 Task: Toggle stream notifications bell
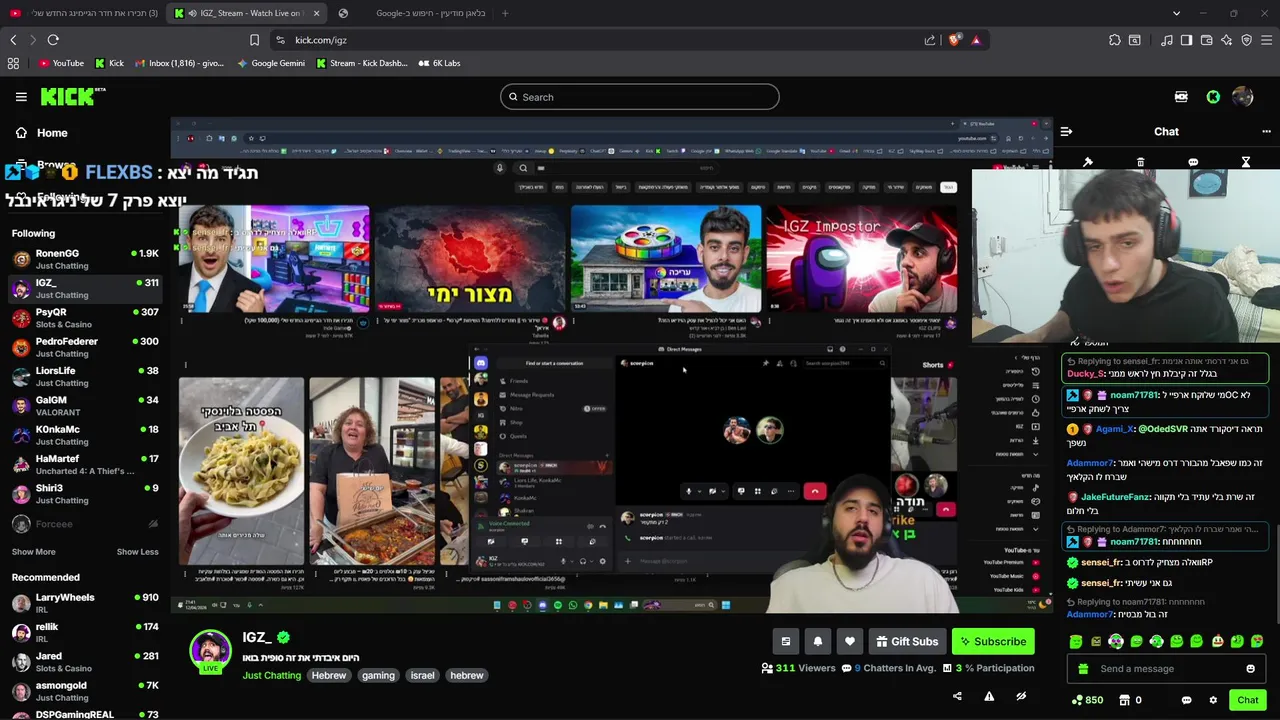pos(818,641)
